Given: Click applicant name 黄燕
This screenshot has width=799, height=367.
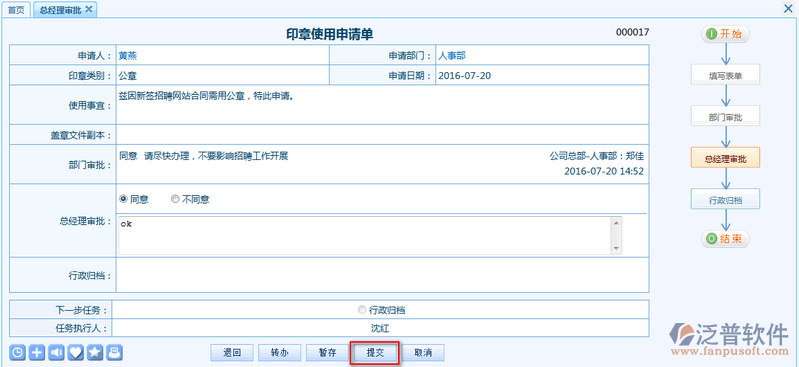Looking at the screenshot, I should point(127,56).
